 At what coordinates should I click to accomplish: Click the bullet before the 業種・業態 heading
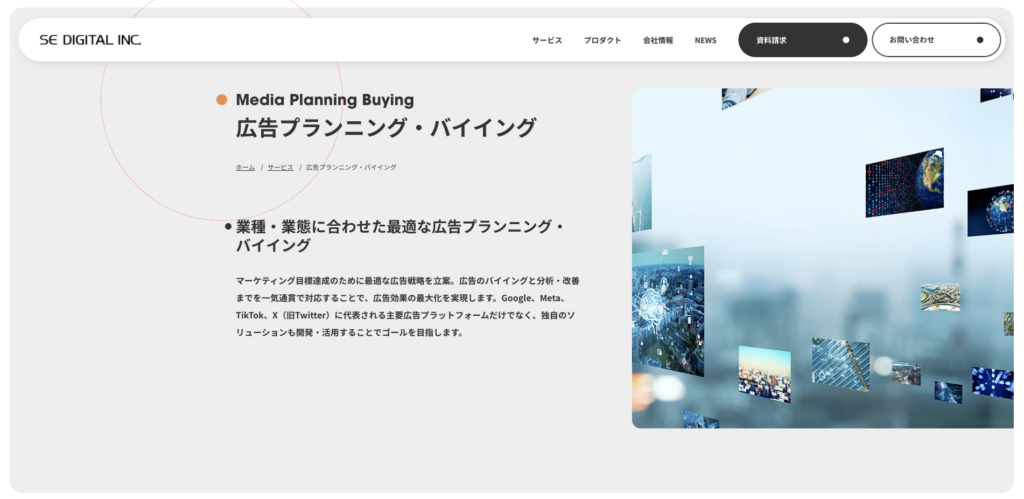tap(228, 227)
